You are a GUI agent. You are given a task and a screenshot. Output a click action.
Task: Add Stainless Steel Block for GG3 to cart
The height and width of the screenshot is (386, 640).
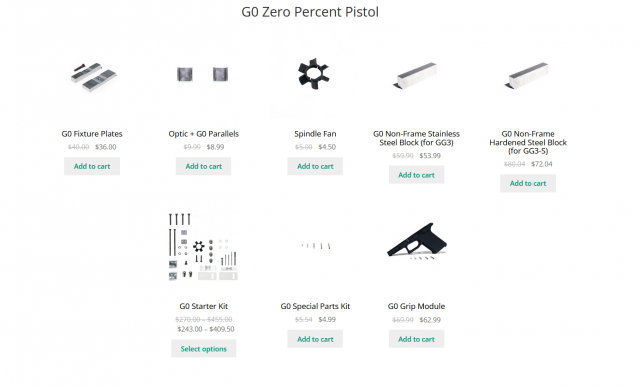tap(416, 175)
